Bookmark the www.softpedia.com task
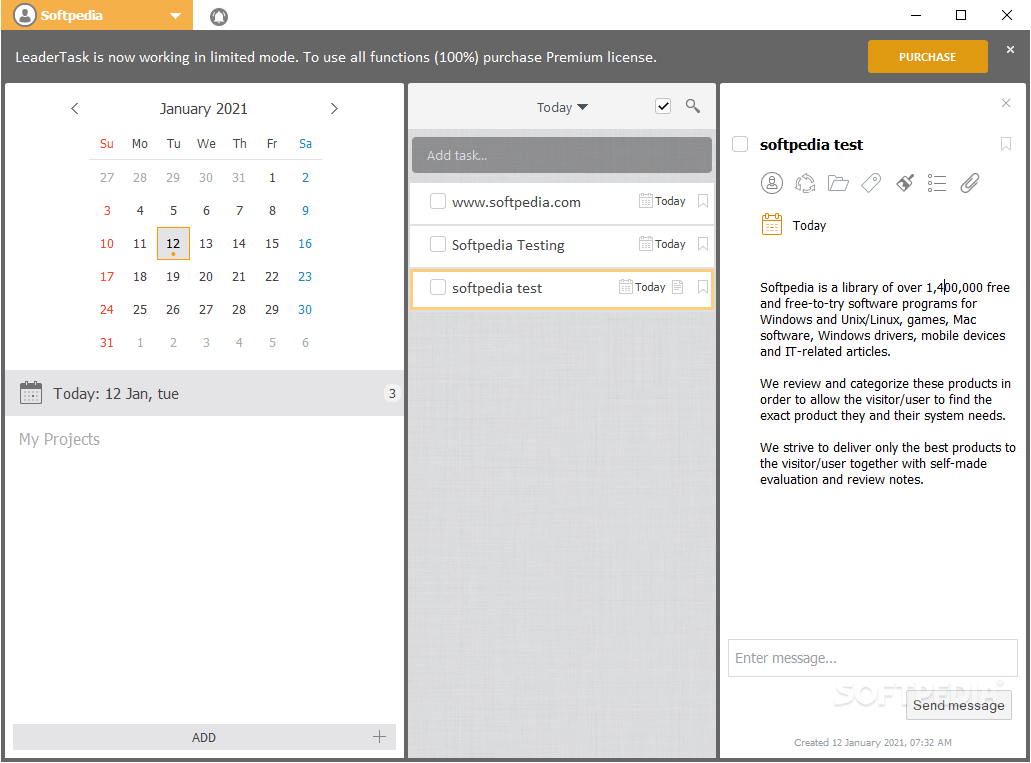 tap(702, 201)
